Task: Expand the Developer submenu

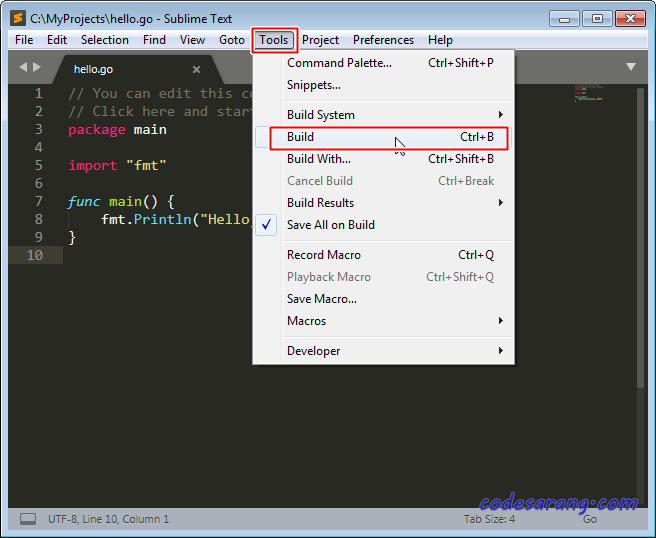Action: coord(384,351)
